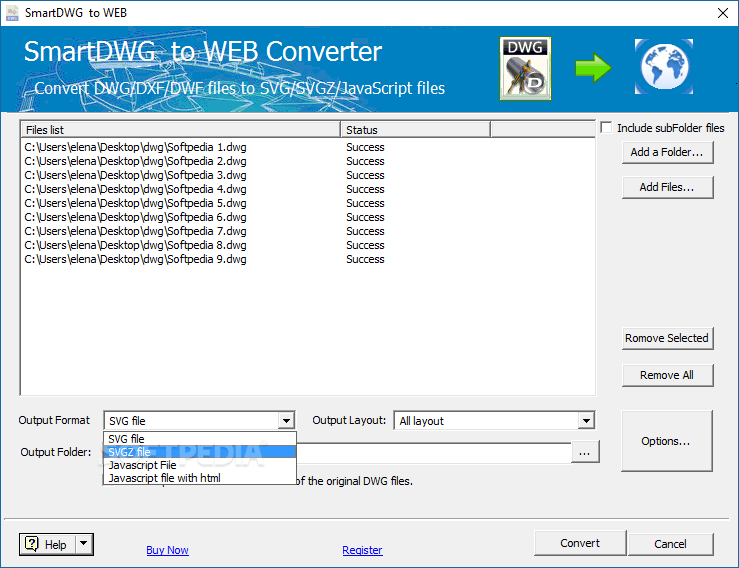This screenshot has width=739, height=568.
Task: Click the Remove All button
Action: pyautogui.click(x=667, y=375)
